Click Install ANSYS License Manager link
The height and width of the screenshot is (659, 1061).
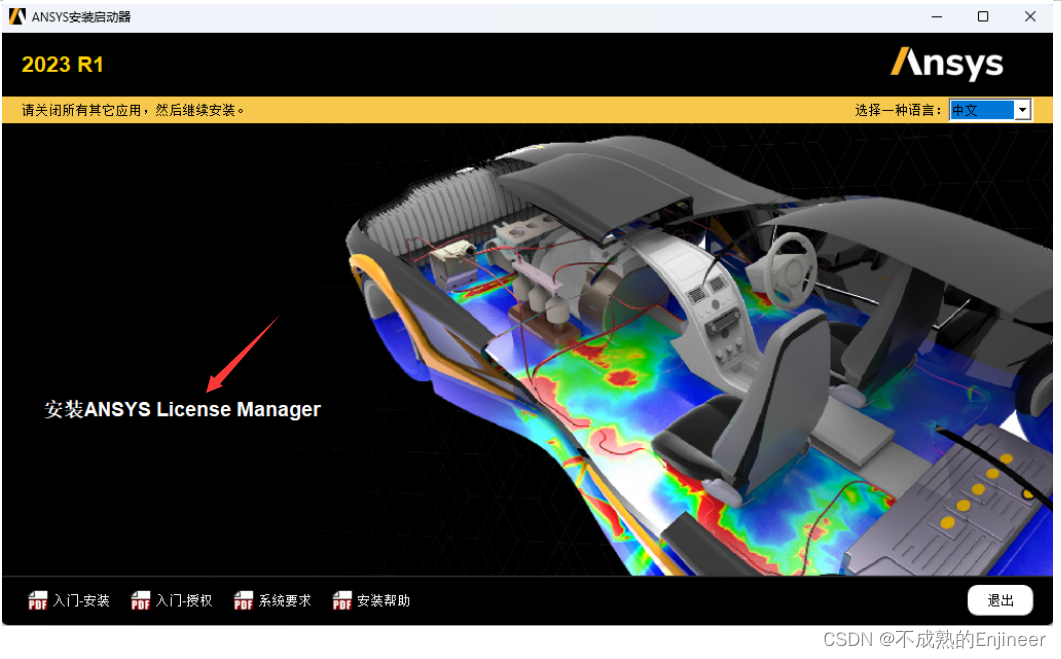[x=183, y=409]
